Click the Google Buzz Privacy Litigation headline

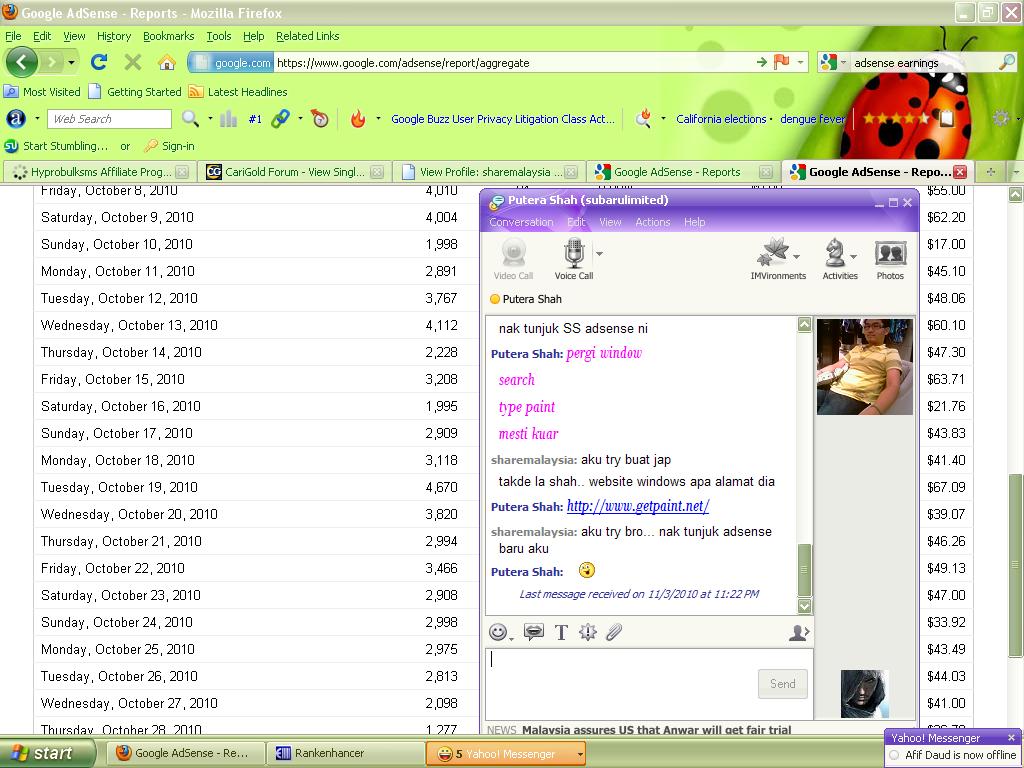tap(503, 119)
